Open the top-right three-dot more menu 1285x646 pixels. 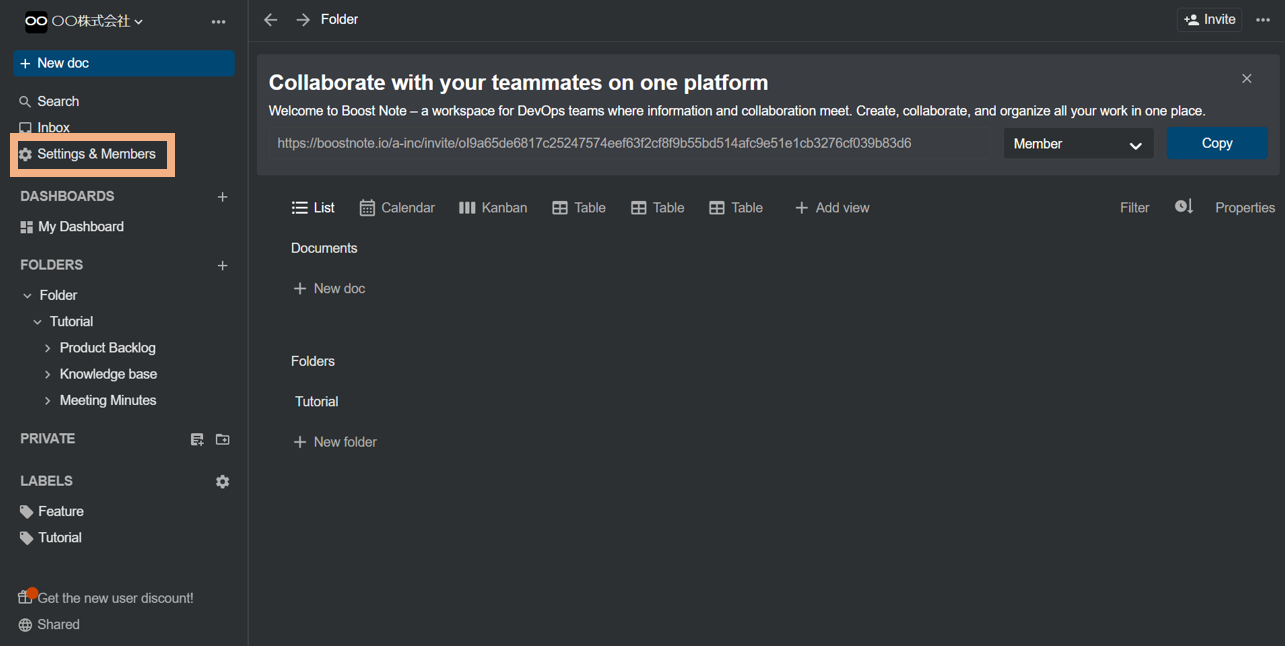(x=1262, y=20)
